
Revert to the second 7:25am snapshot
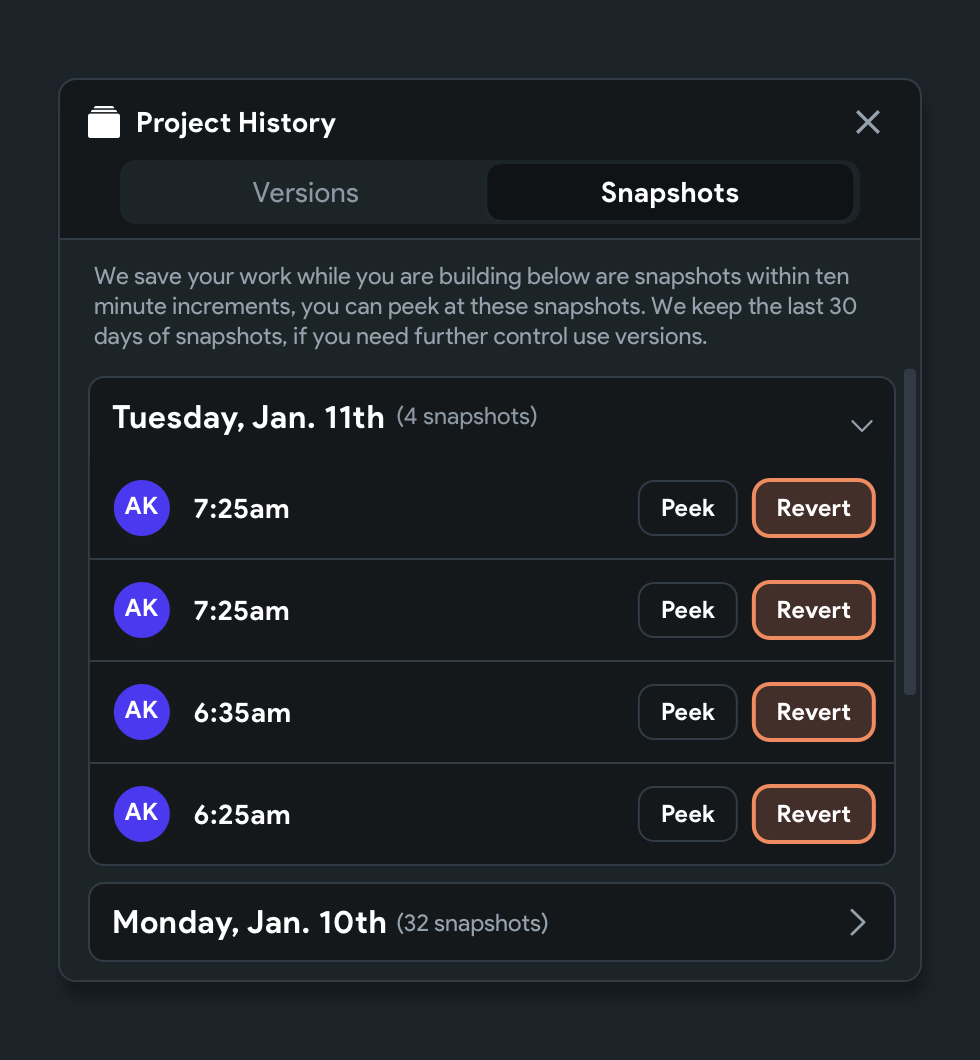pyautogui.click(x=813, y=610)
